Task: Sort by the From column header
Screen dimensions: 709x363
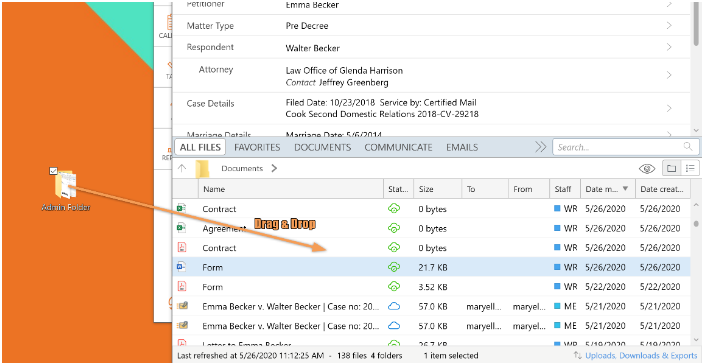Action: click(x=529, y=189)
